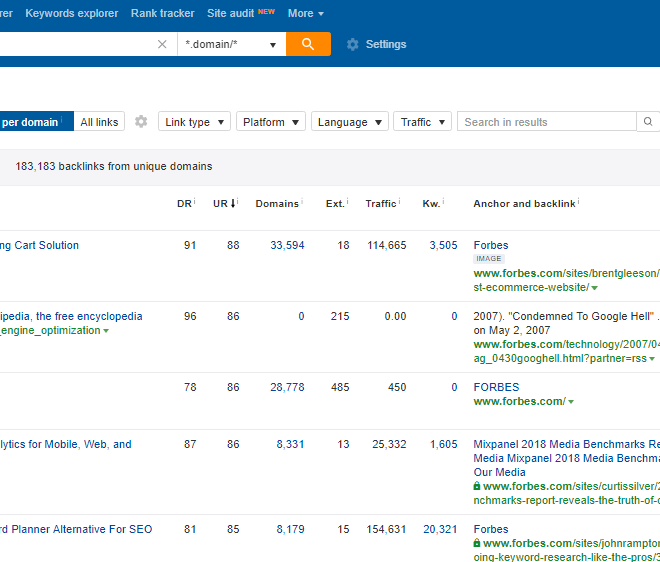Screen dimensions: 660x562
Task: Sort by the Ext. column header
Action: tap(335, 204)
